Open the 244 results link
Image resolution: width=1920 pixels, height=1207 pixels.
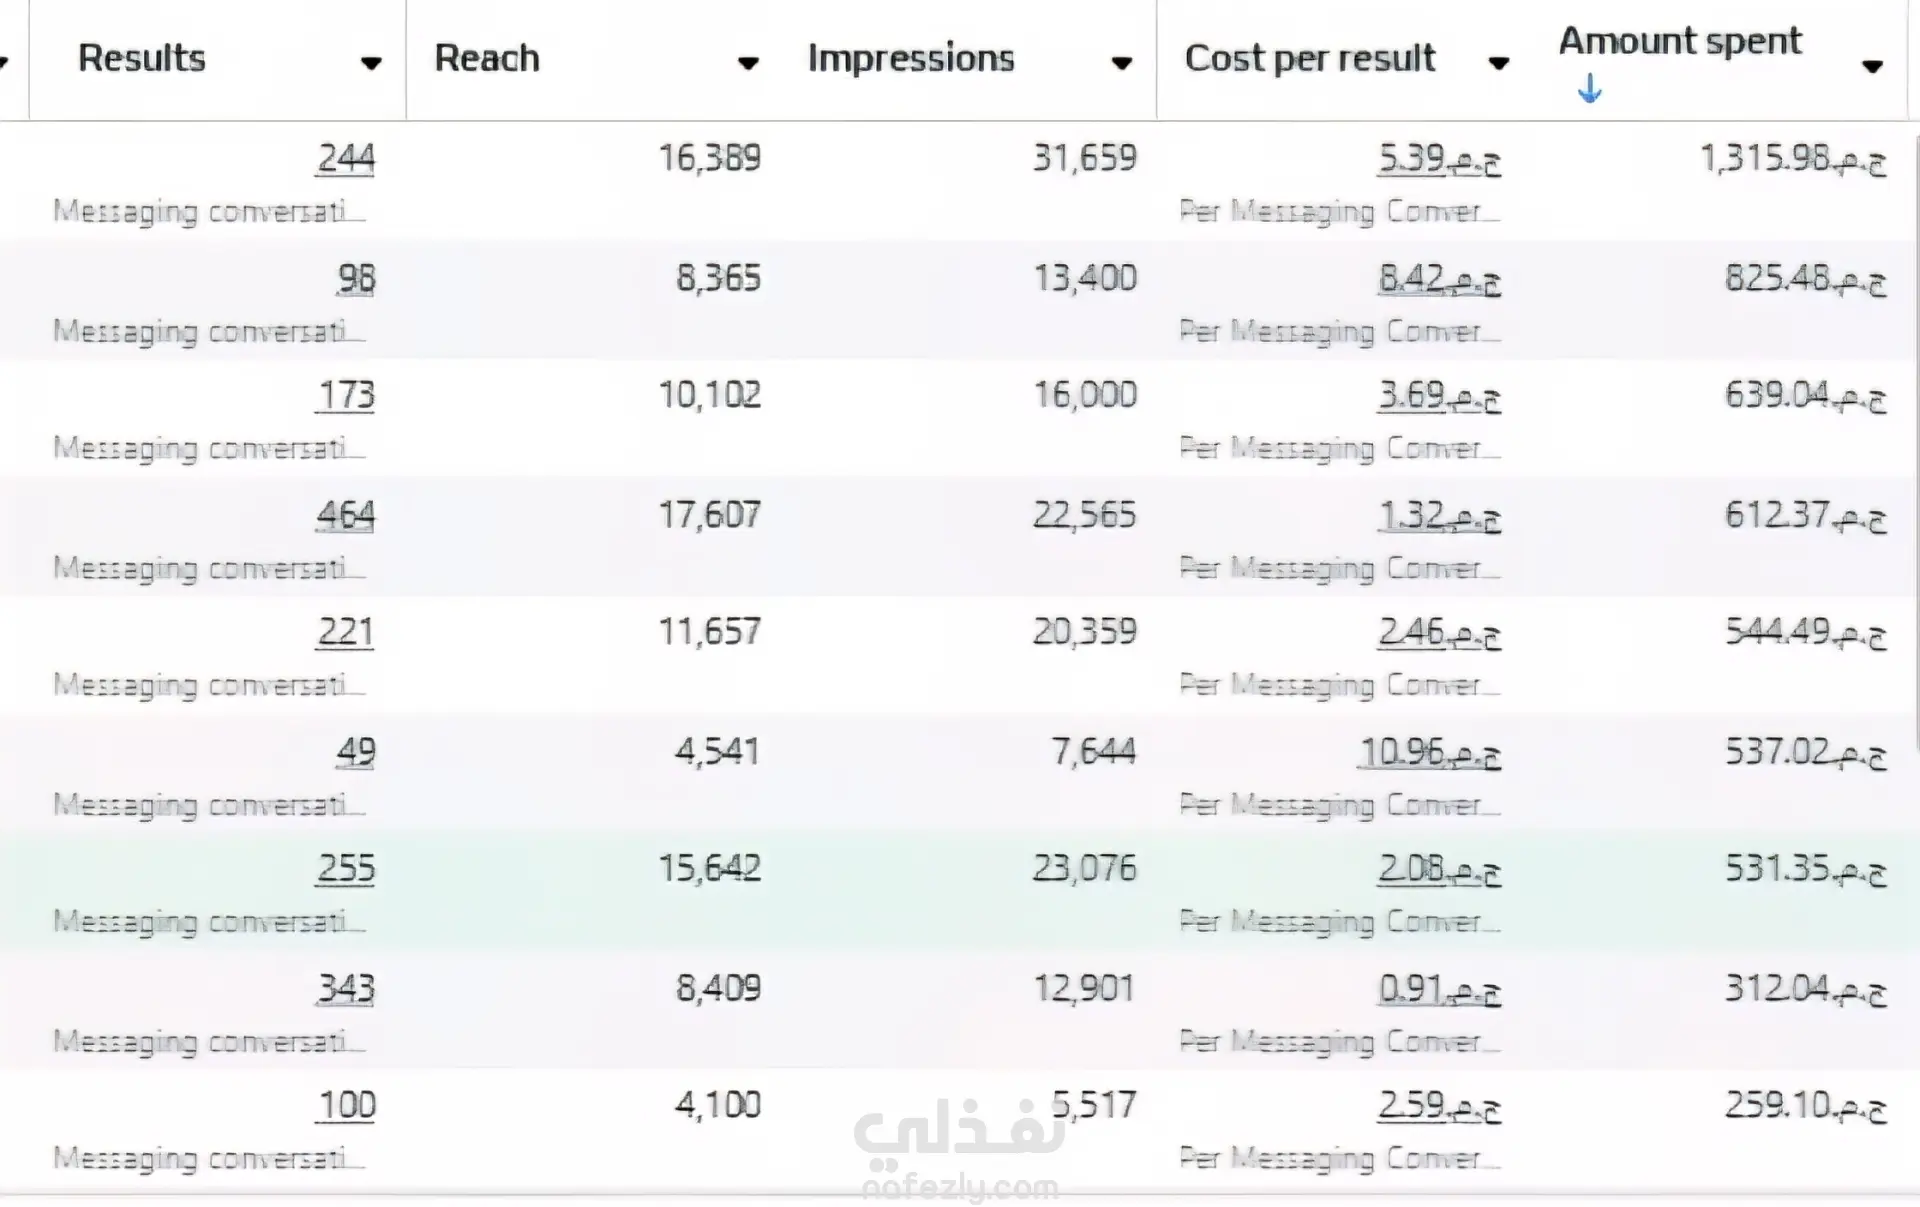click(x=346, y=158)
